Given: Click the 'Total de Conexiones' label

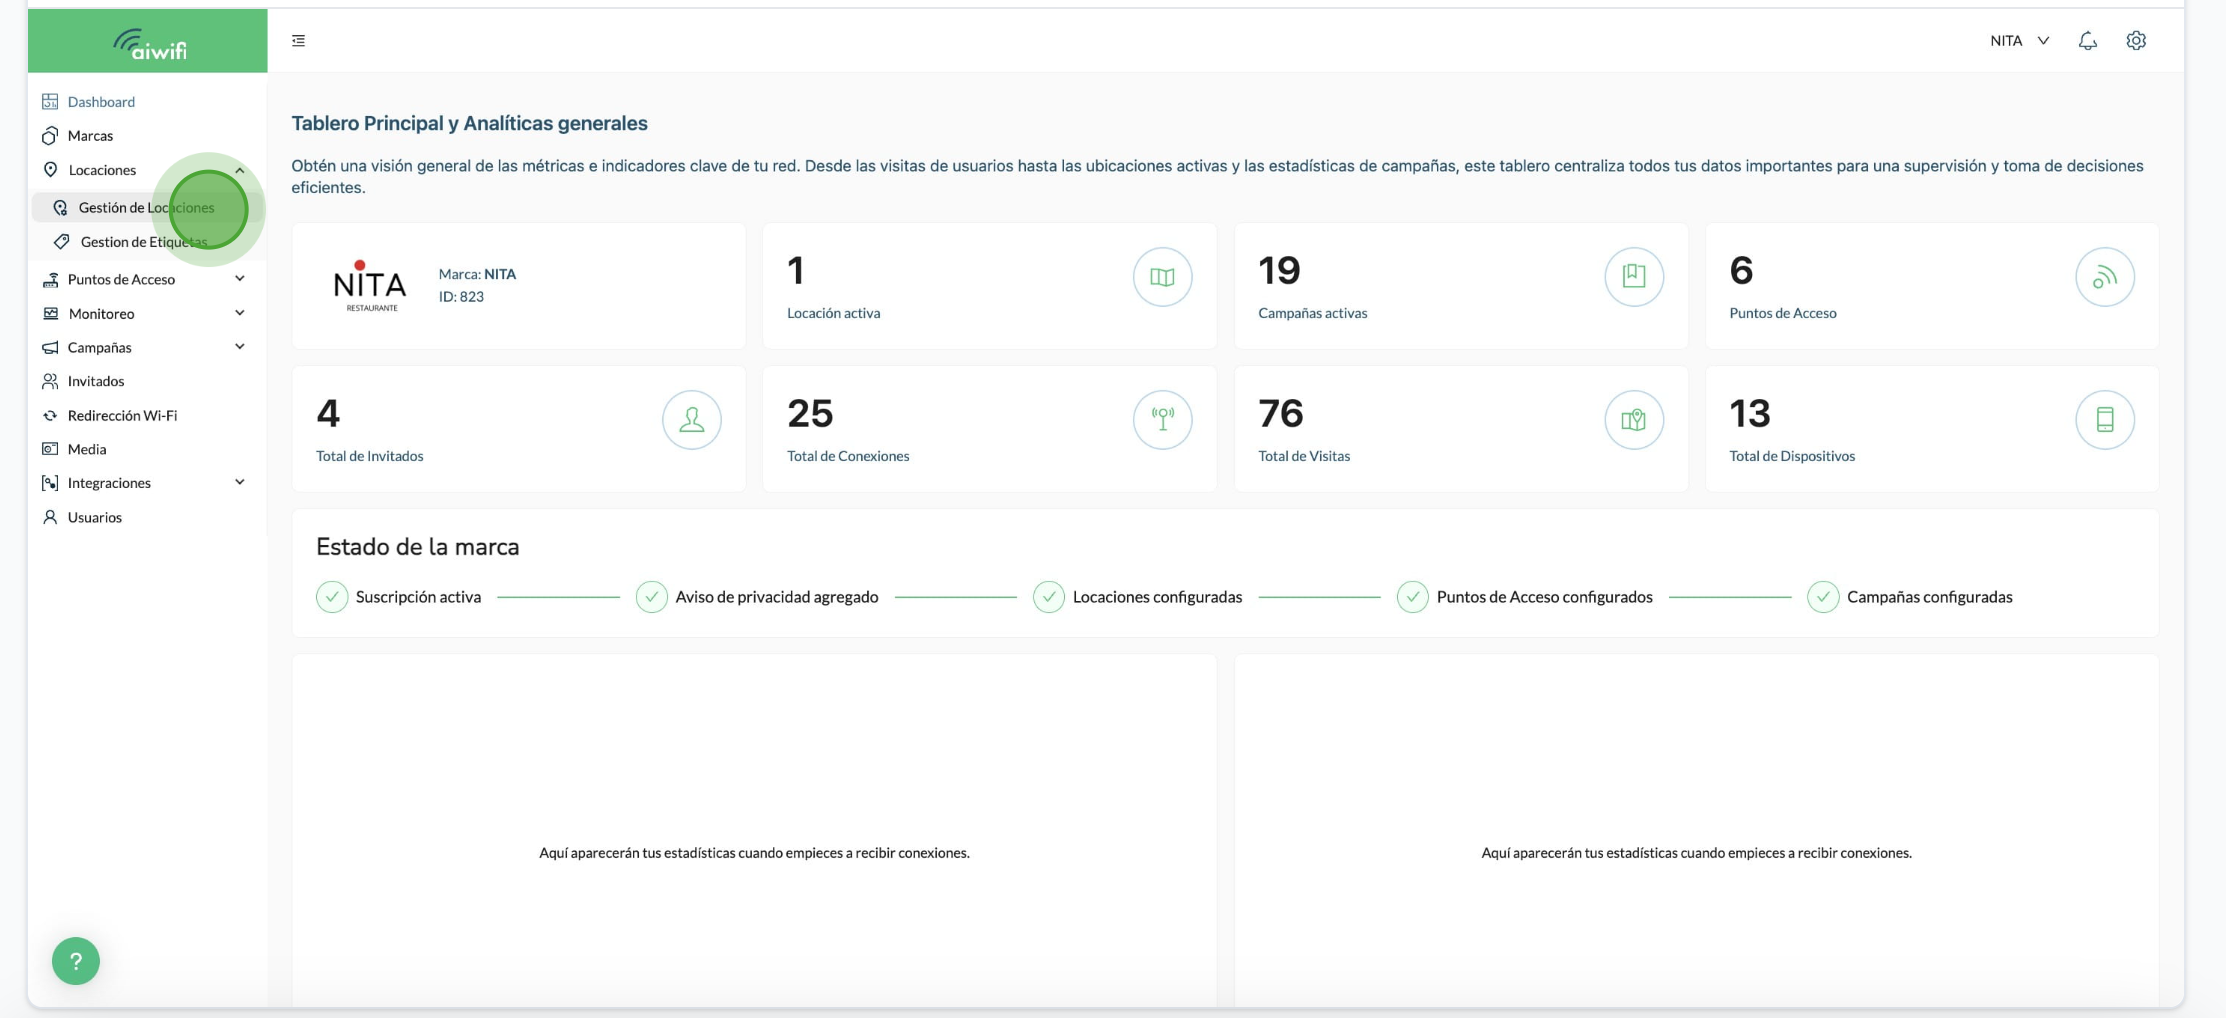Looking at the screenshot, I should point(848,456).
